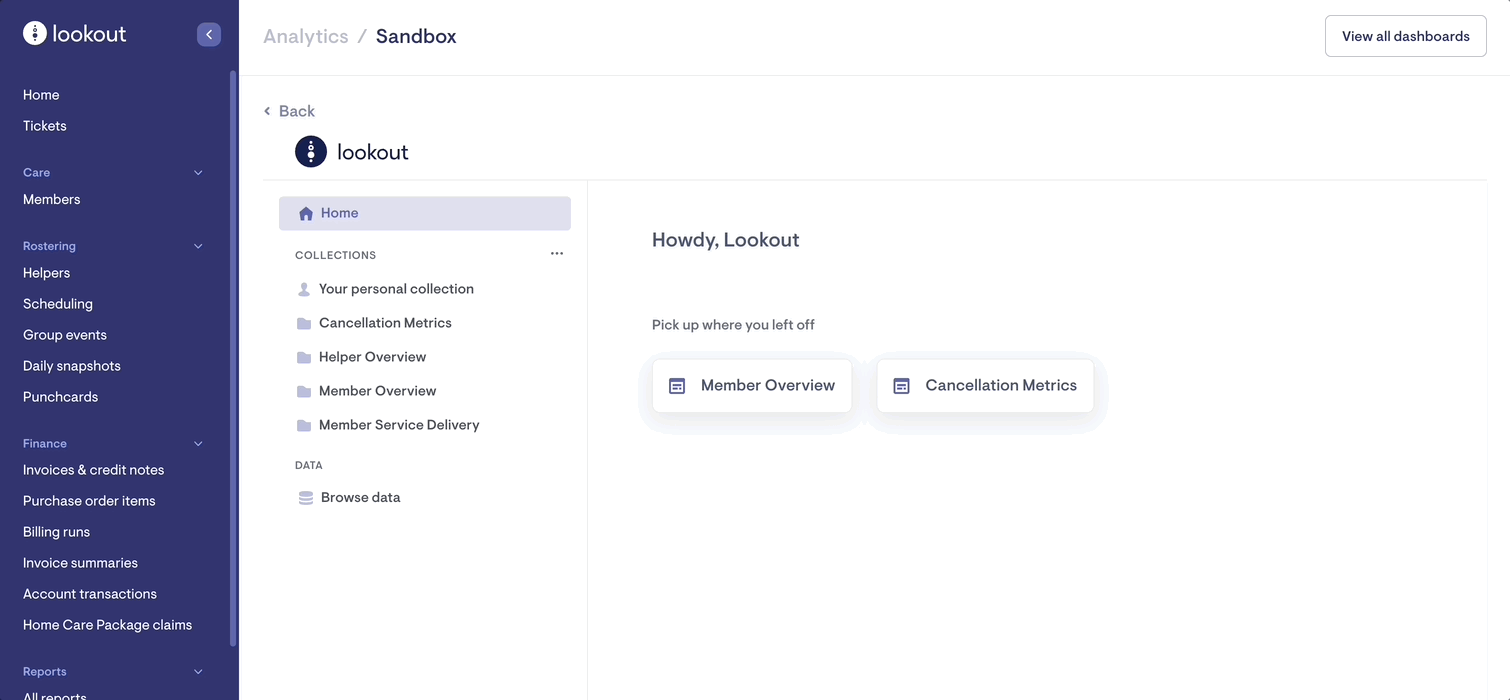Viewport: 1510px width, 700px height.
Task: Click the folder icon beside Cancellation Metrics
Action: click(x=304, y=323)
